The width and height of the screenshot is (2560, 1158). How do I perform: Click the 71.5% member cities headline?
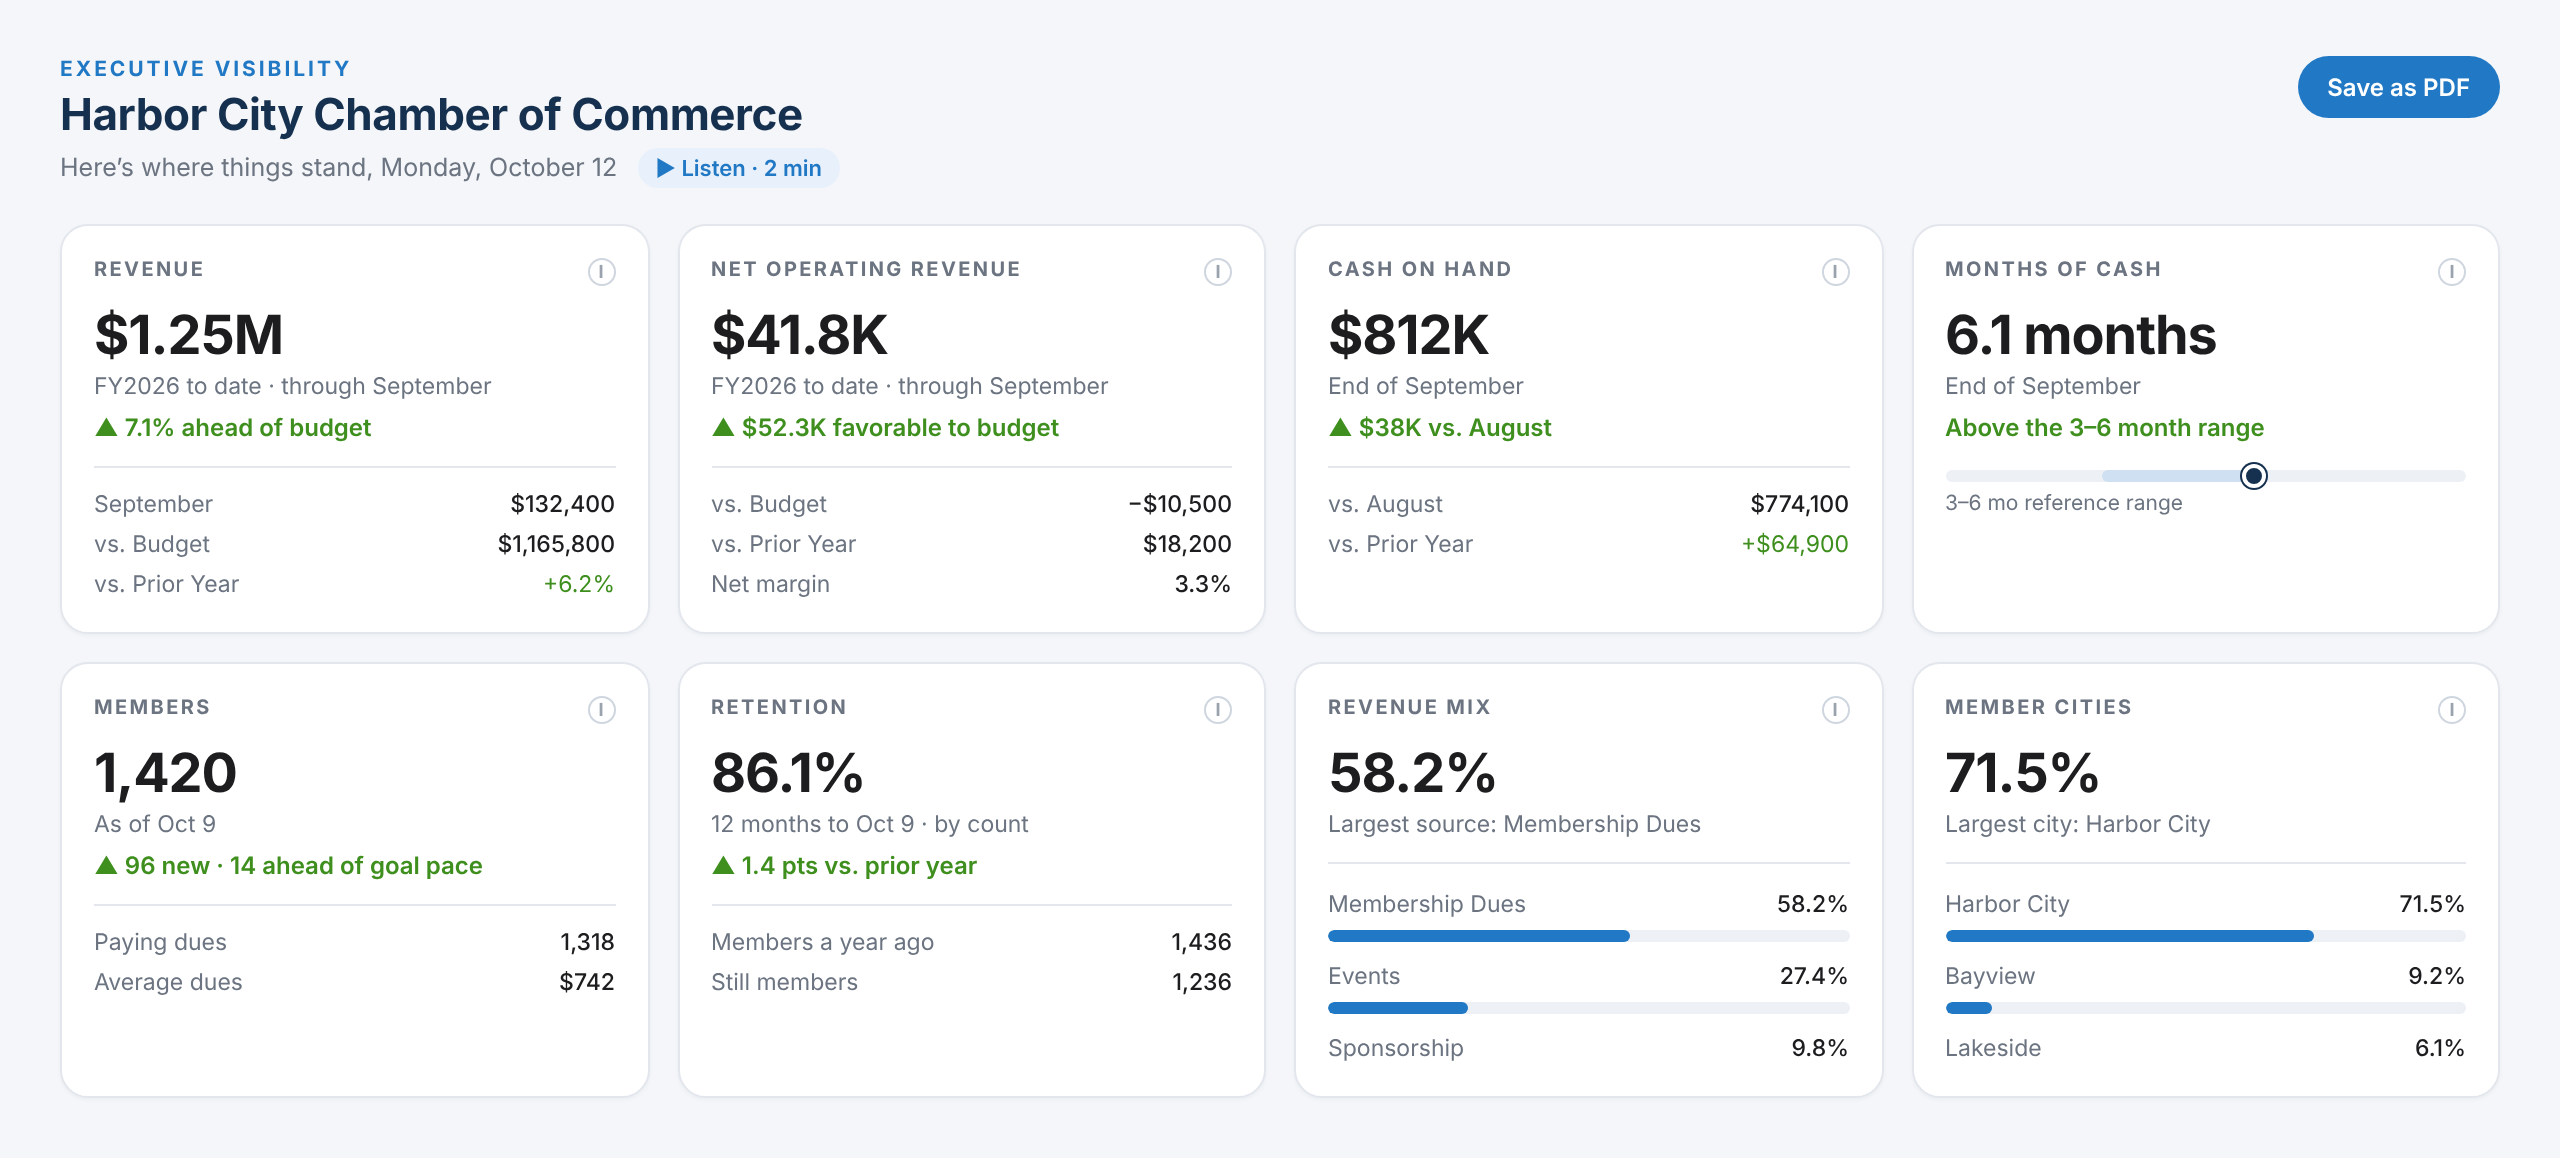2021,773
